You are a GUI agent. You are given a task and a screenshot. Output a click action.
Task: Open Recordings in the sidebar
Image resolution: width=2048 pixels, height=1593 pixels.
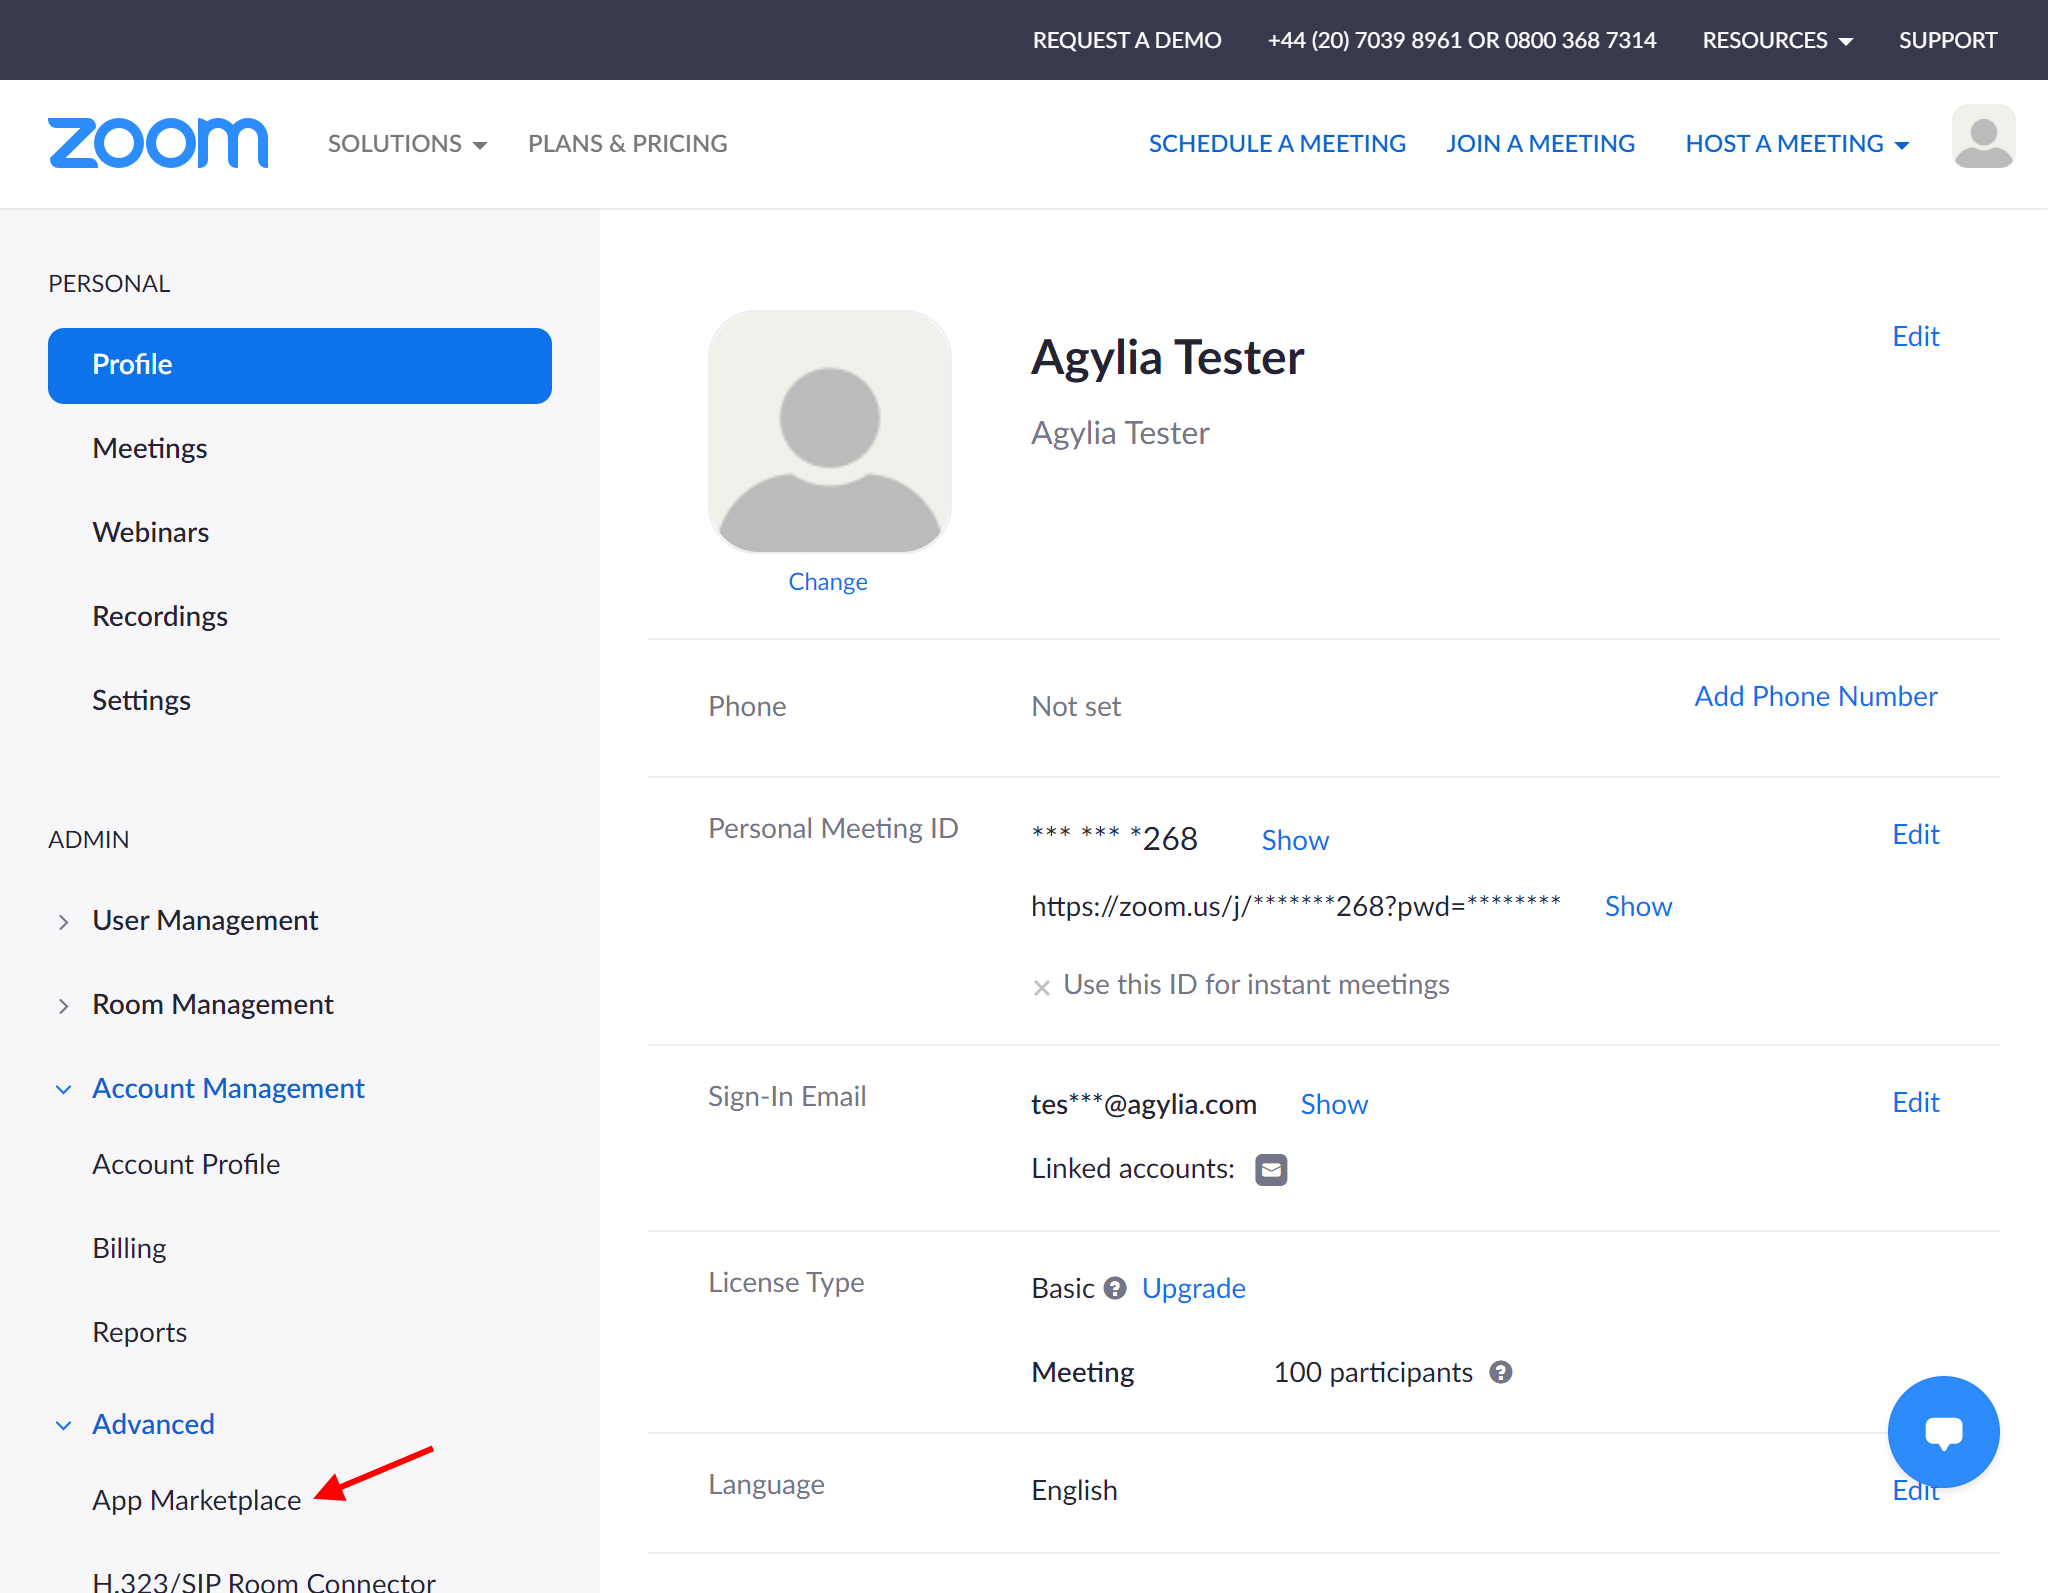(160, 616)
